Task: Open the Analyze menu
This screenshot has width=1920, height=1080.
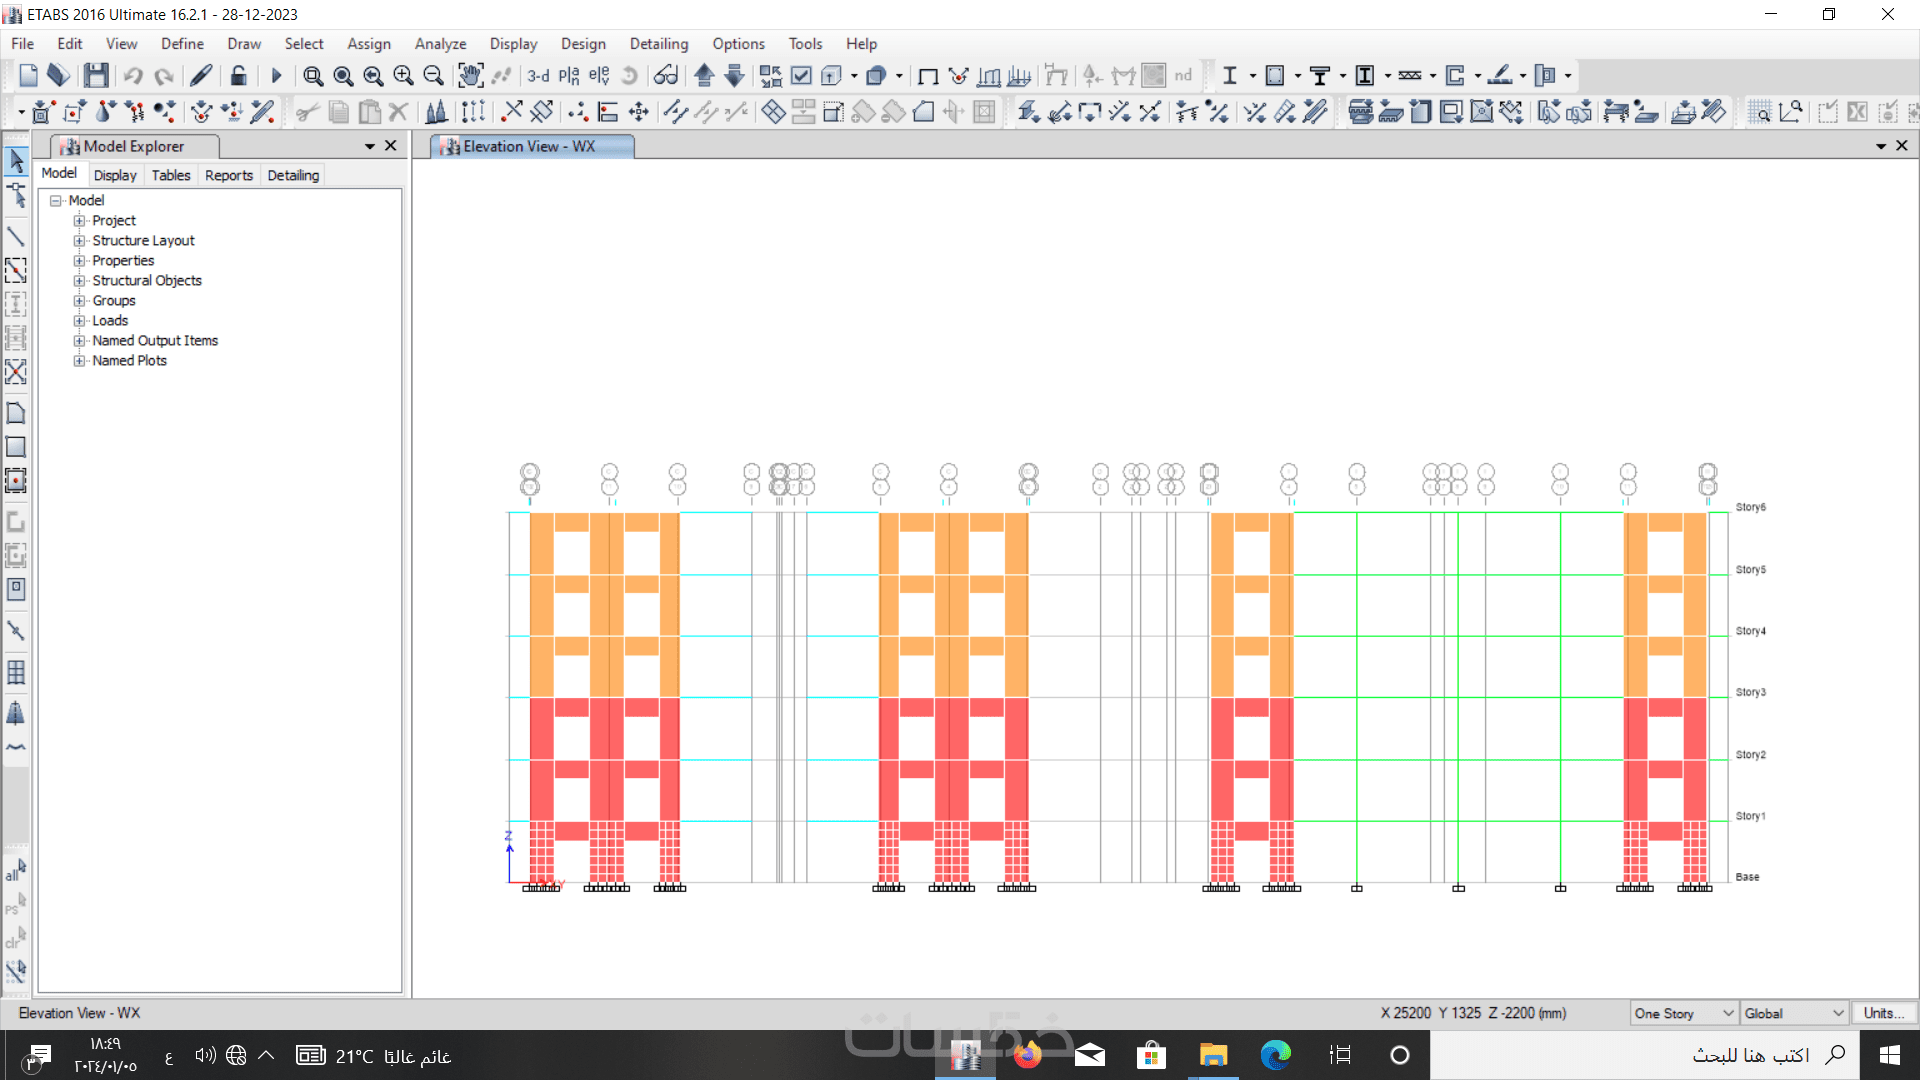Action: point(440,44)
